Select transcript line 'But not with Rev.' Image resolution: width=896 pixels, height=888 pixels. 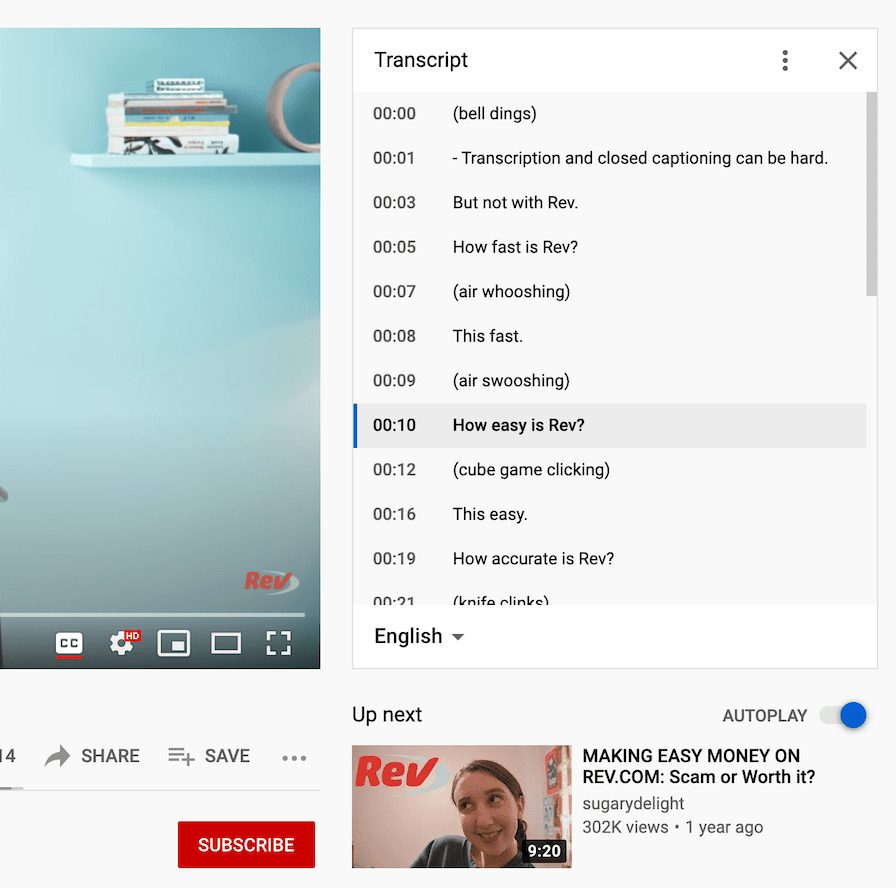click(x=610, y=202)
